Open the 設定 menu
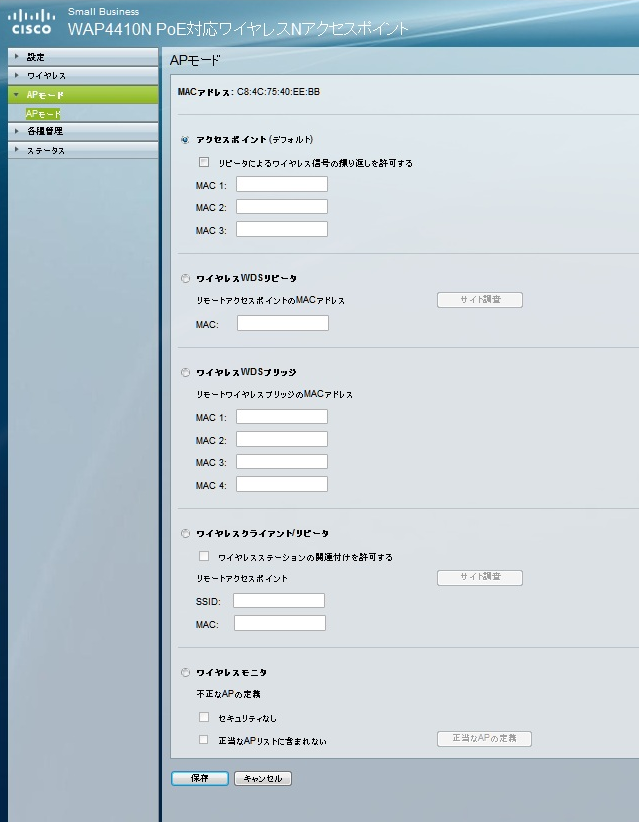 pyautogui.click(x=83, y=57)
